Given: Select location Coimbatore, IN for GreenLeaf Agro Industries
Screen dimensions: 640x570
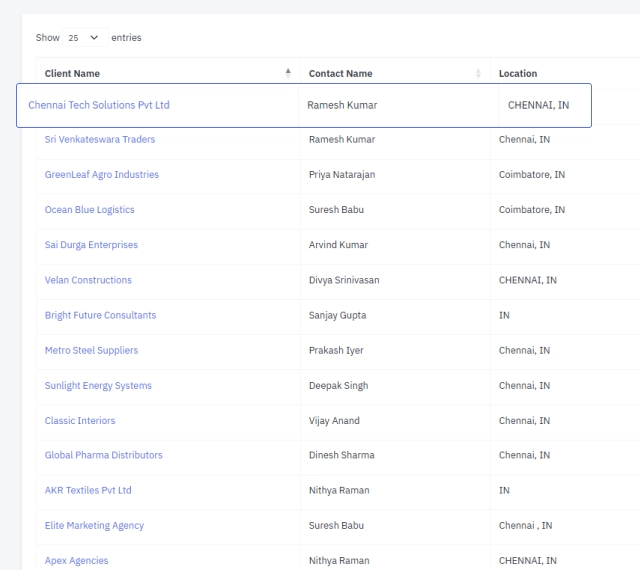Looking at the screenshot, I should coord(532,175).
